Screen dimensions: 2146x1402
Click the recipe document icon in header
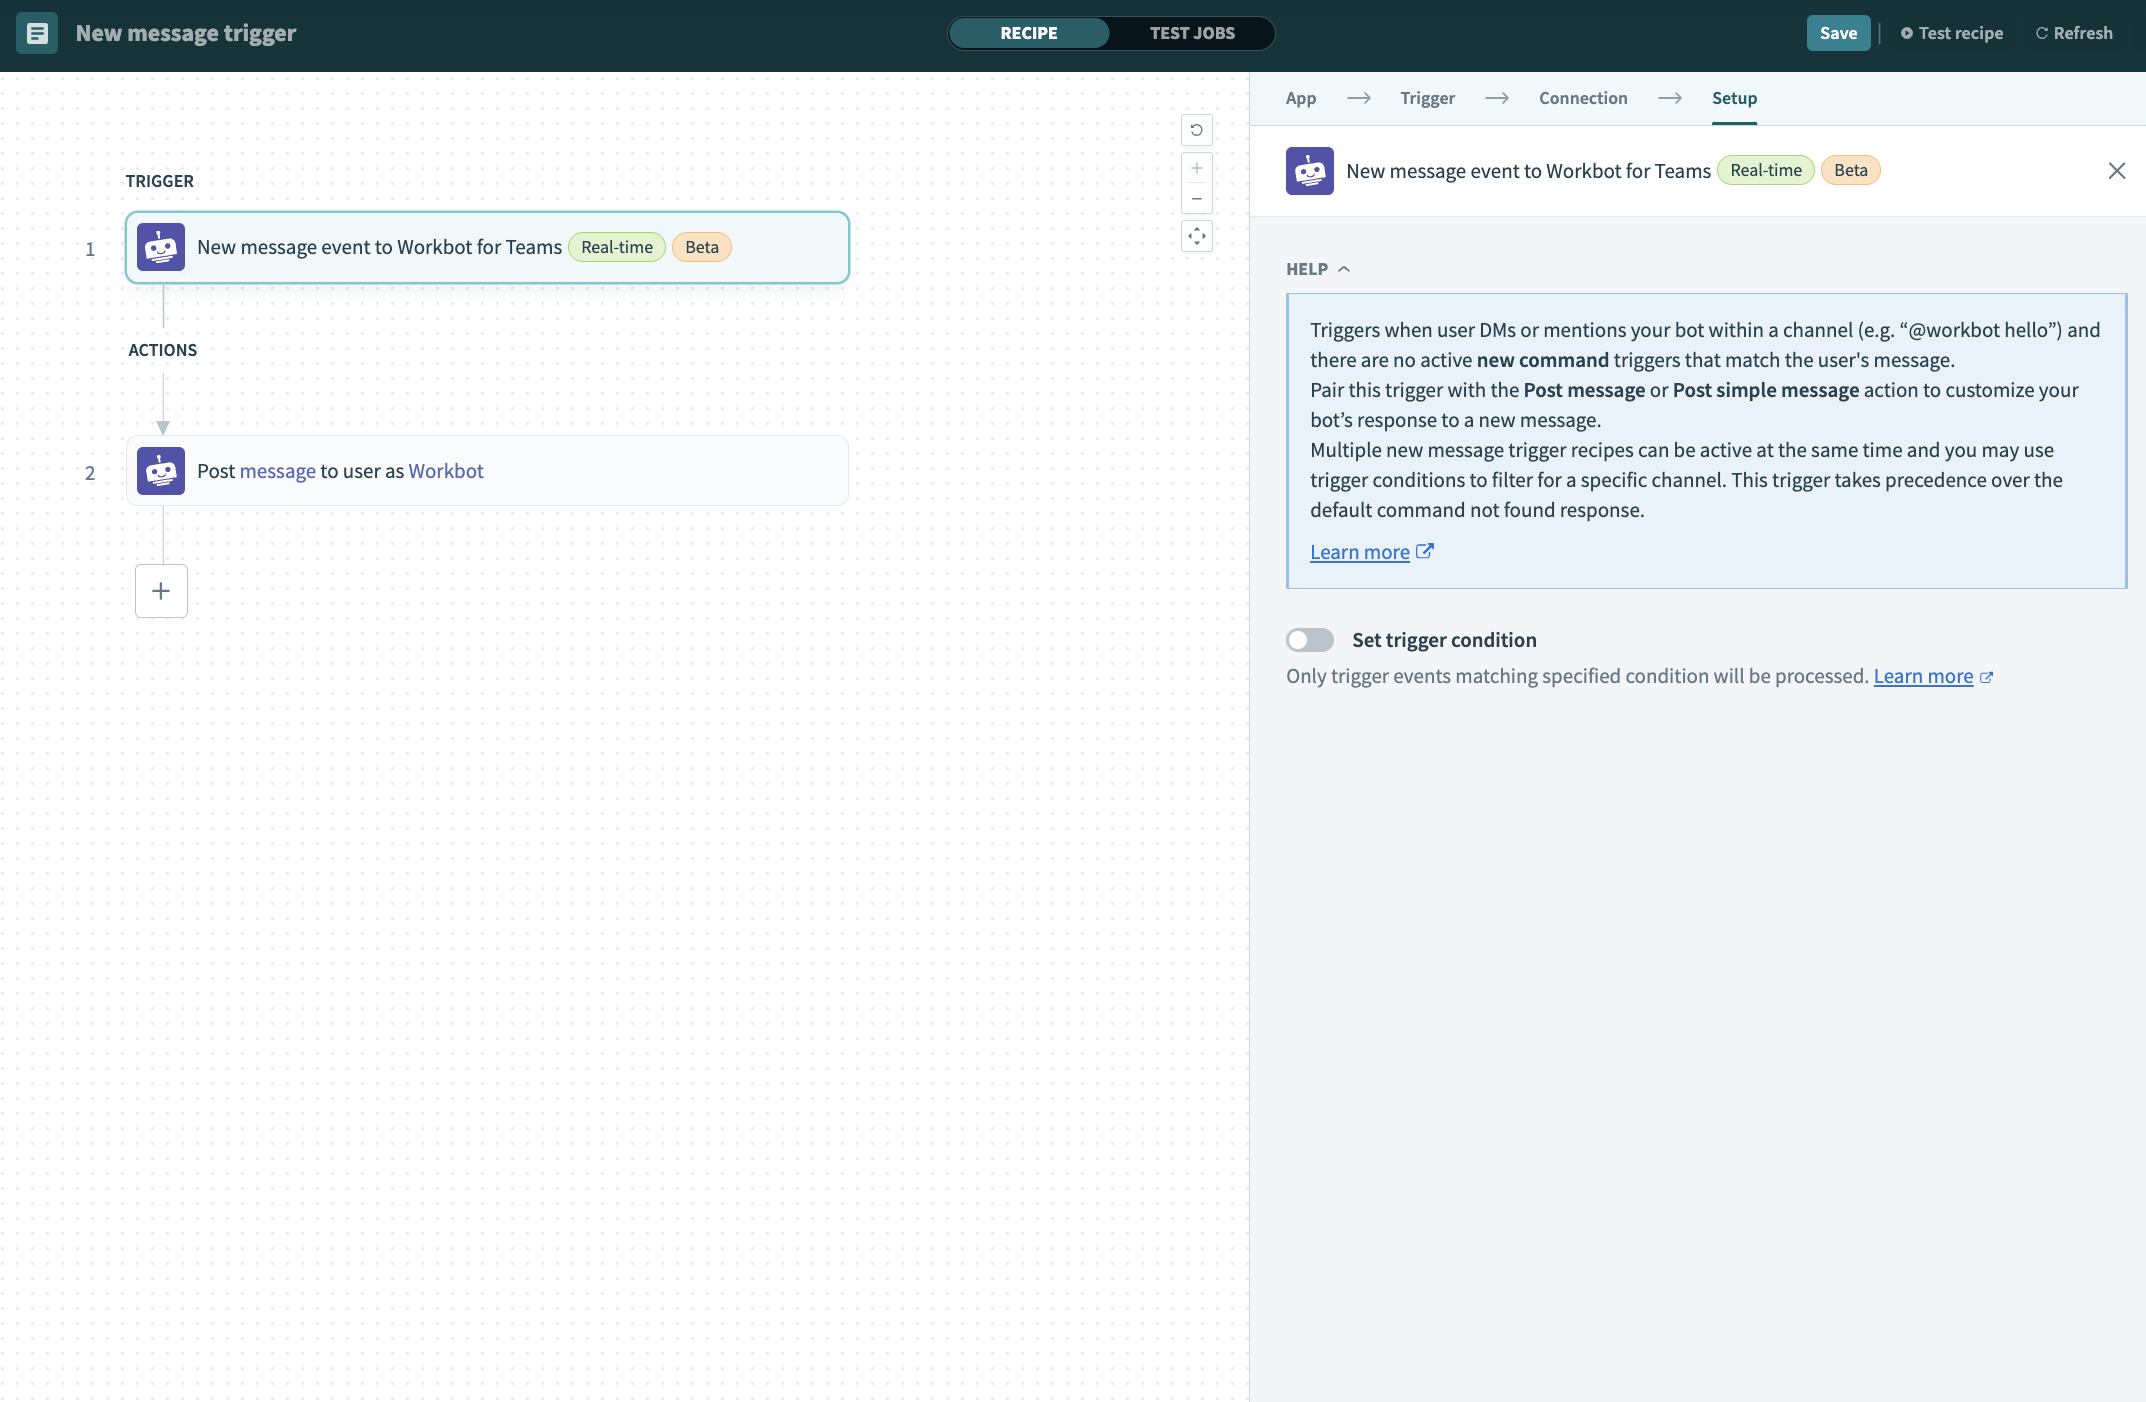(37, 33)
